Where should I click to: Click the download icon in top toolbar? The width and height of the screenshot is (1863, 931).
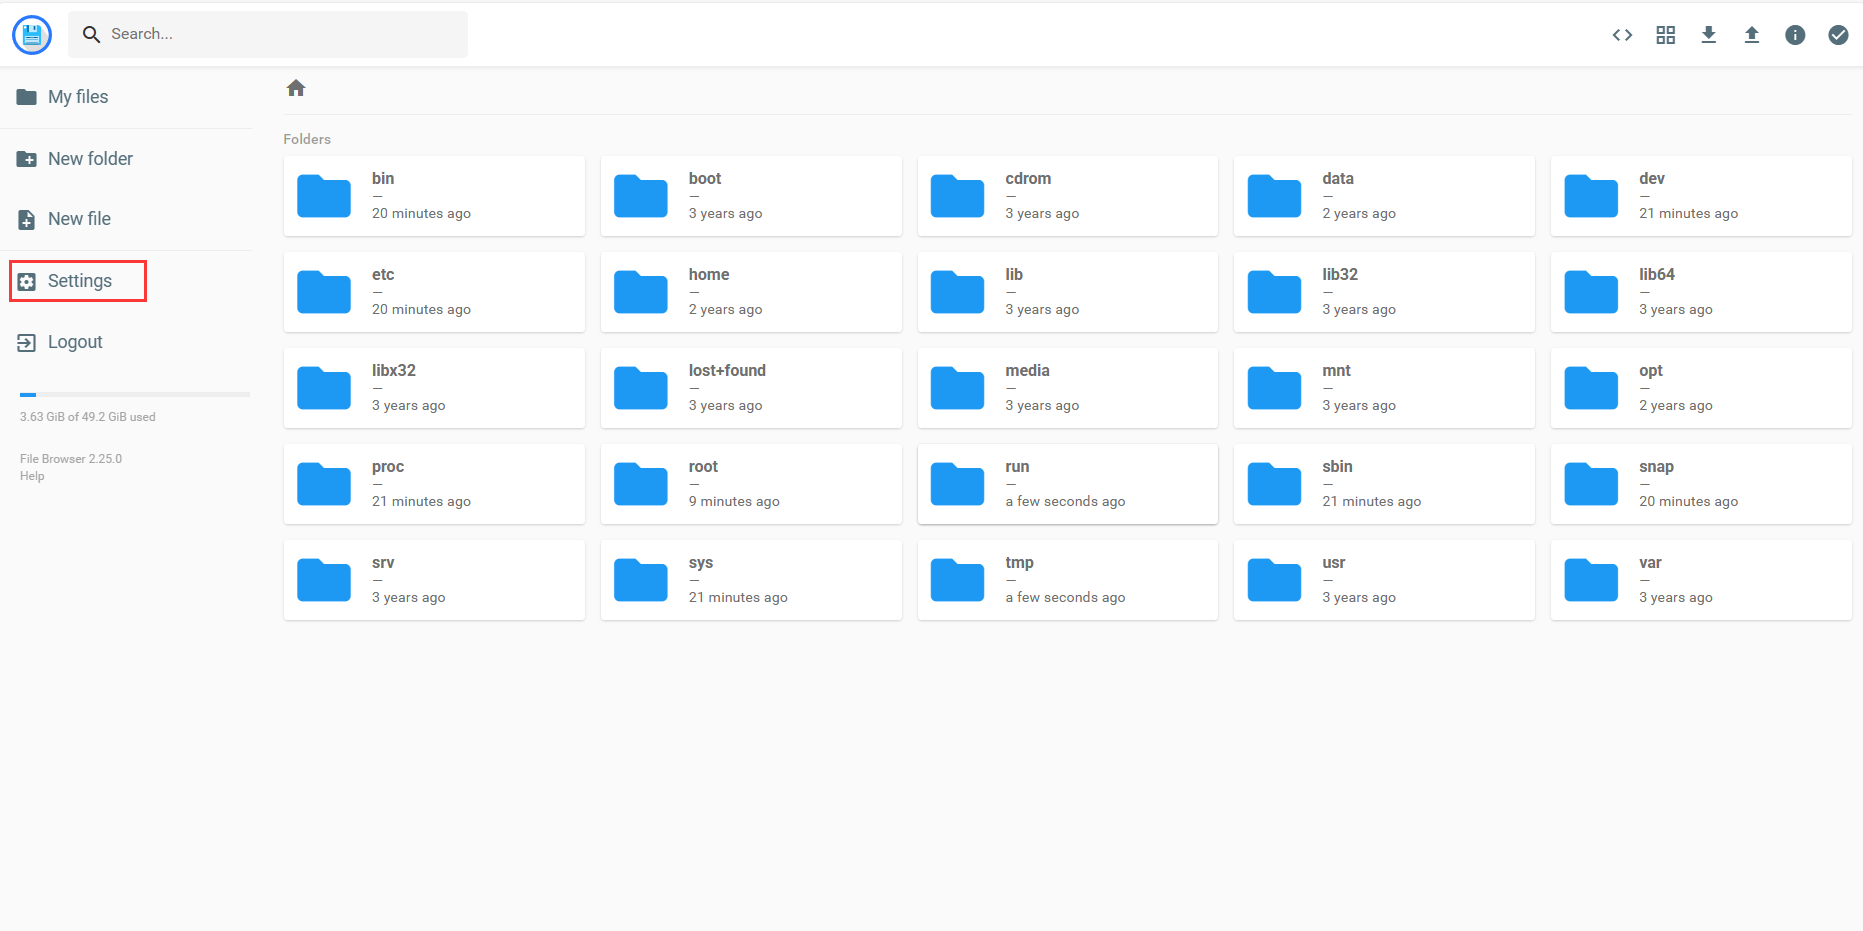[1708, 35]
